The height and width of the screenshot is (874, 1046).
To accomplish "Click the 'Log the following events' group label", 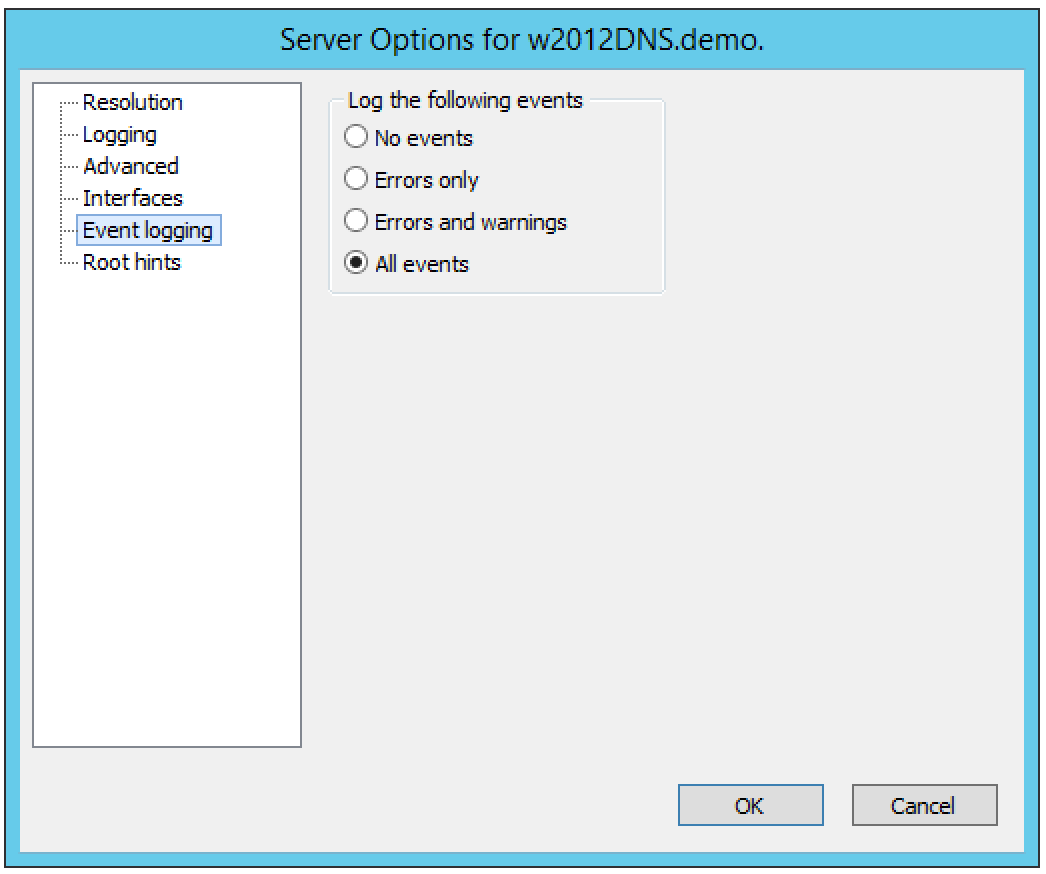I will point(465,100).
